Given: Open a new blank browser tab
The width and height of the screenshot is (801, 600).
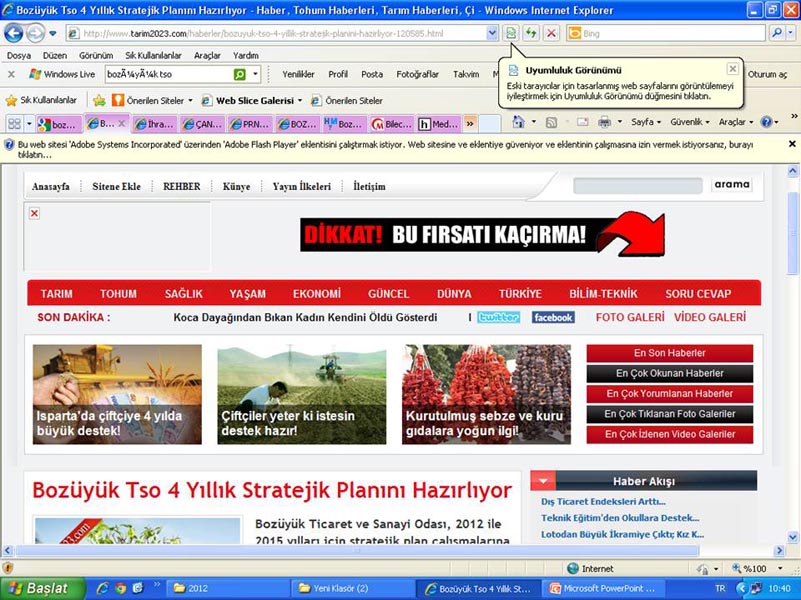Looking at the screenshot, I should coord(489,124).
